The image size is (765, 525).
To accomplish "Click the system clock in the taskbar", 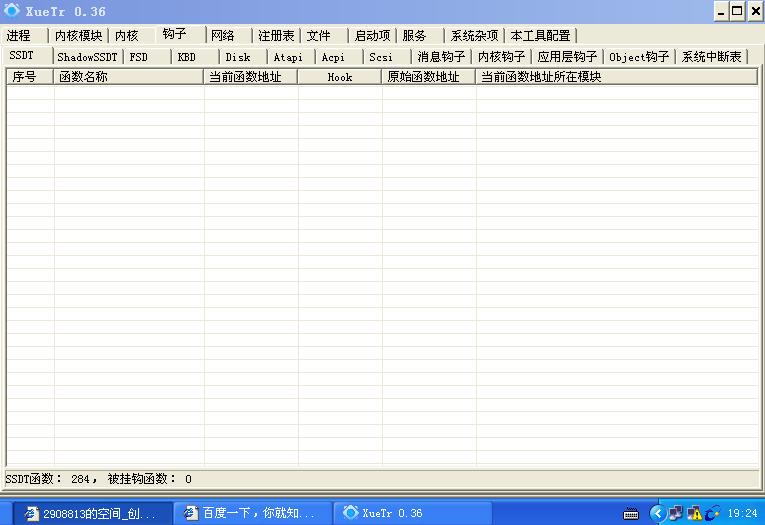I will click(x=742, y=514).
